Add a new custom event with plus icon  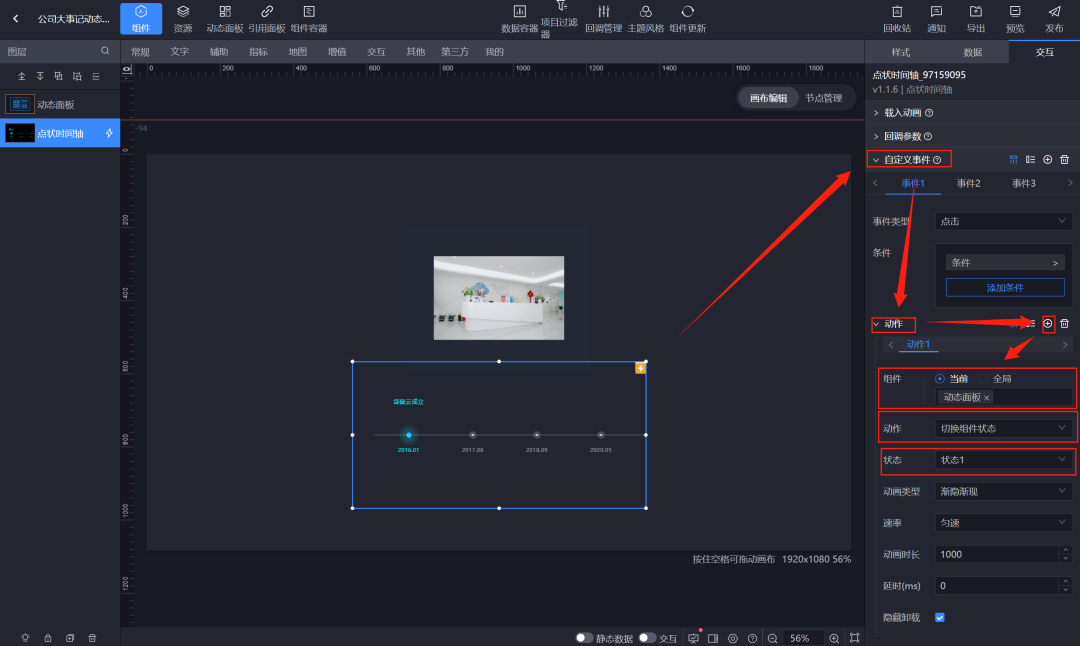click(1048, 159)
